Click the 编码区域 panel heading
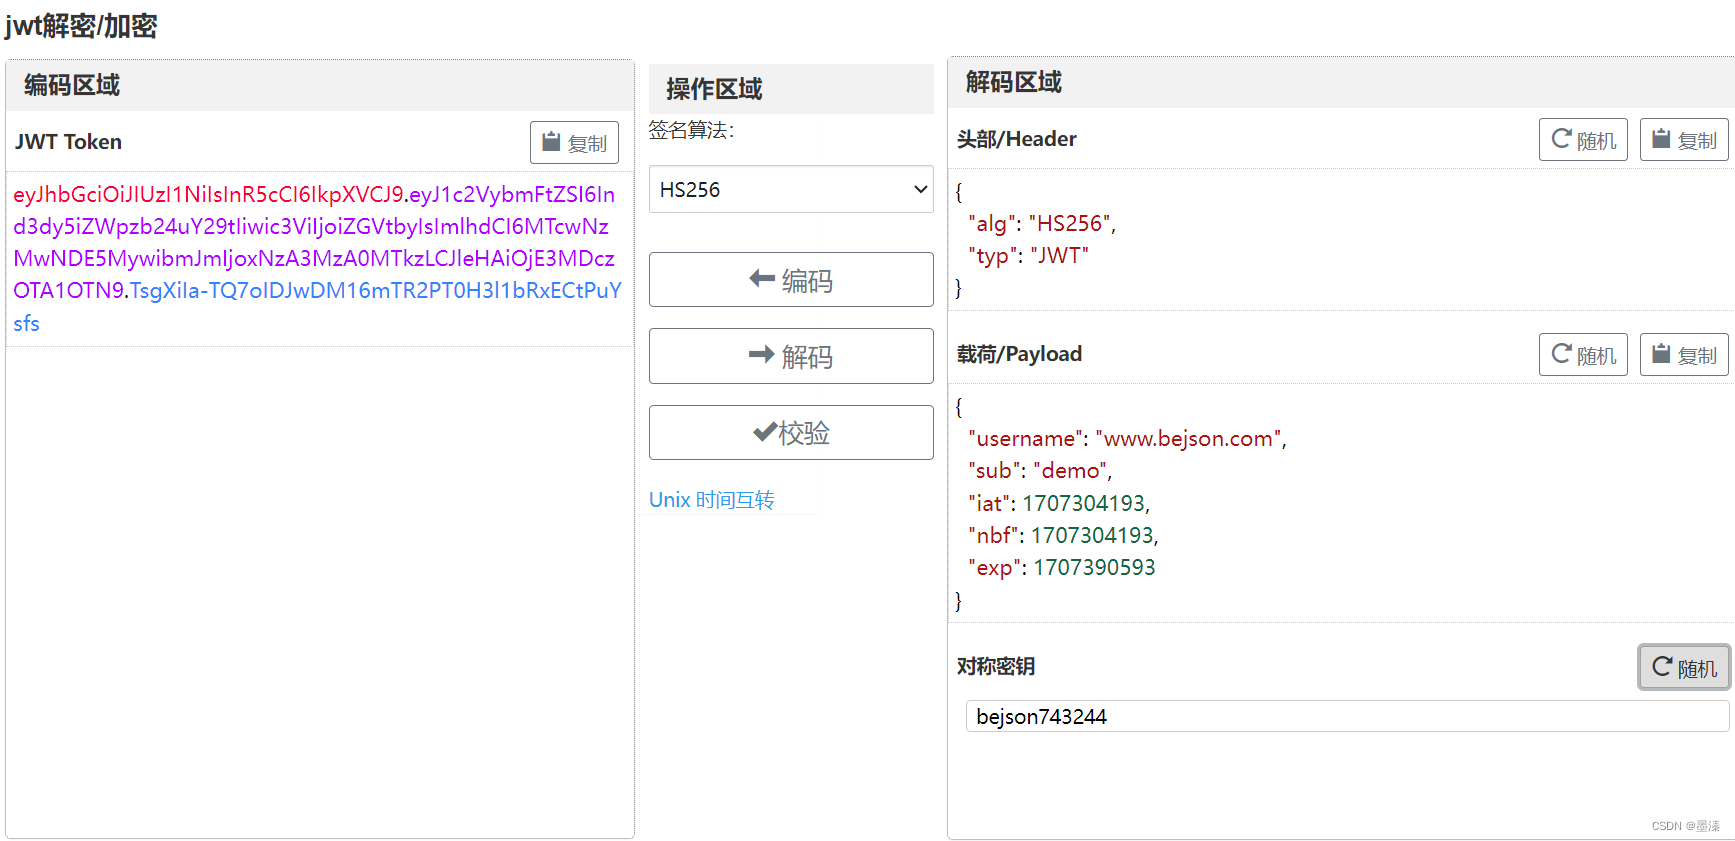The width and height of the screenshot is (1735, 841). click(72, 85)
